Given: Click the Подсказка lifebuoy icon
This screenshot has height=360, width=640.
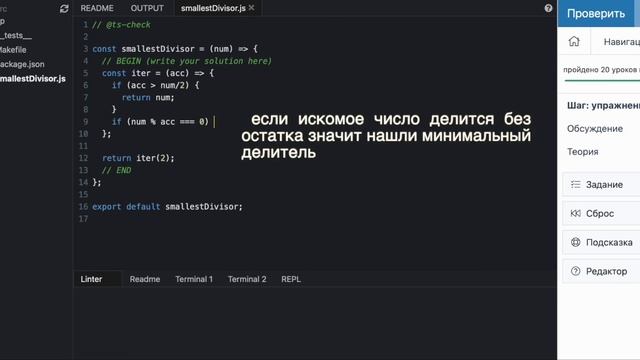Looking at the screenshot, I should coord(576,242).
